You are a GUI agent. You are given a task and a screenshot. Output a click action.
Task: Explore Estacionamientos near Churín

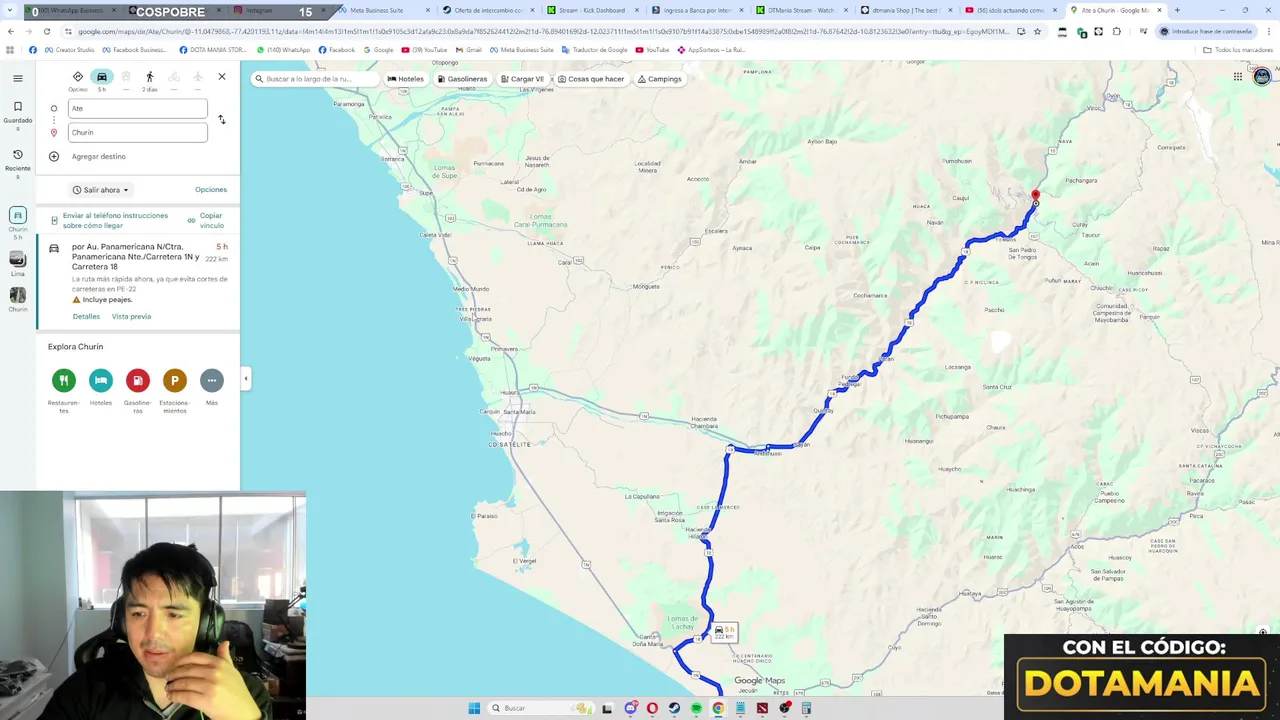point(175,380)
